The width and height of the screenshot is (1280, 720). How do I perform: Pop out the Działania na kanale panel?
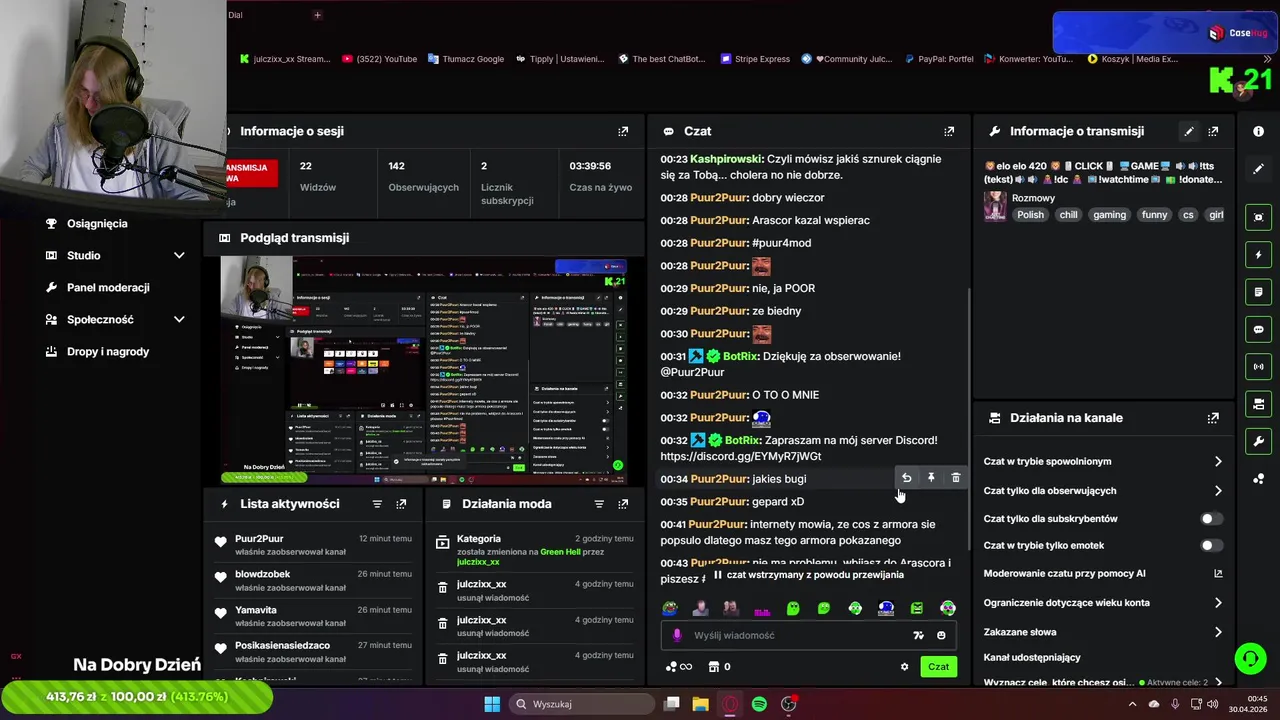click(1213, 418)
